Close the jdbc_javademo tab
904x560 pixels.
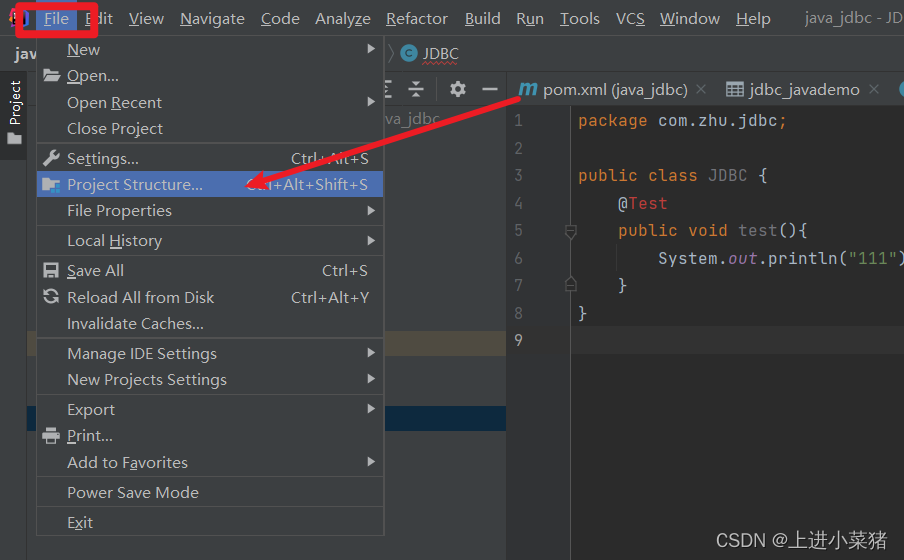pos(874,89)
